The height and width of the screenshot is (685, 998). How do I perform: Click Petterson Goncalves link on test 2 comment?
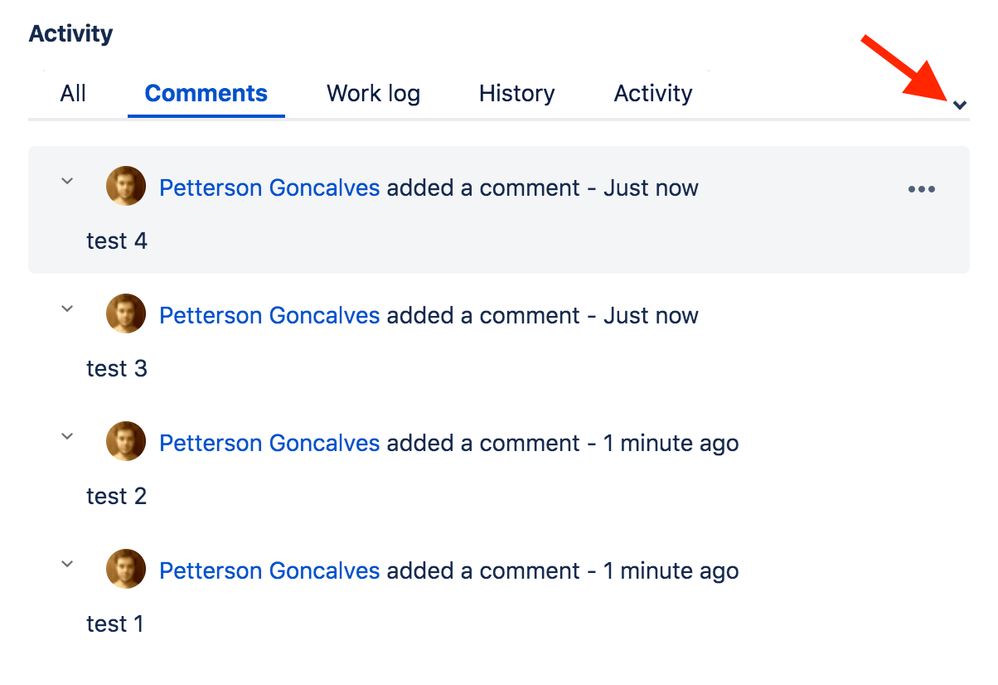(x=268, y=442)
